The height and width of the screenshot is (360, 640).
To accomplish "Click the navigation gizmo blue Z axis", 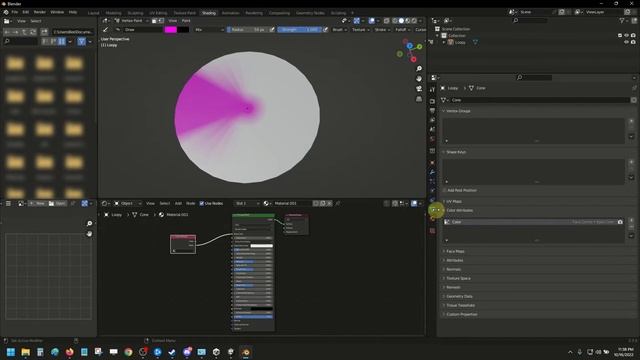I will pyautogui.click(x=409, y=46).
